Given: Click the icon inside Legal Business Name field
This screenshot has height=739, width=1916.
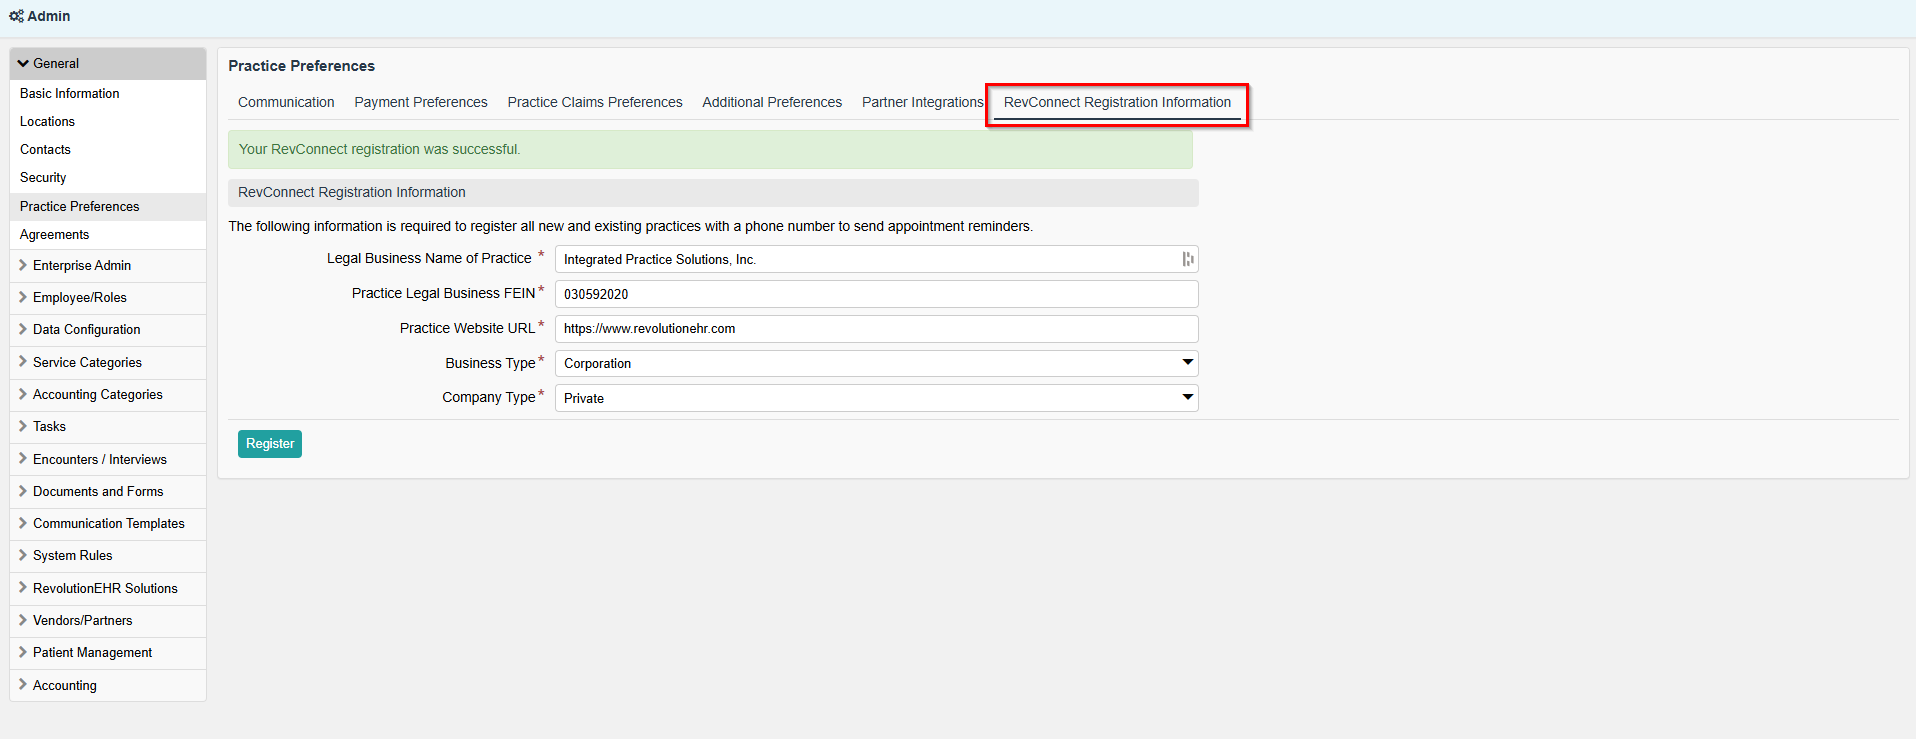Looking at the screenshot, I should click(1187, 259).
